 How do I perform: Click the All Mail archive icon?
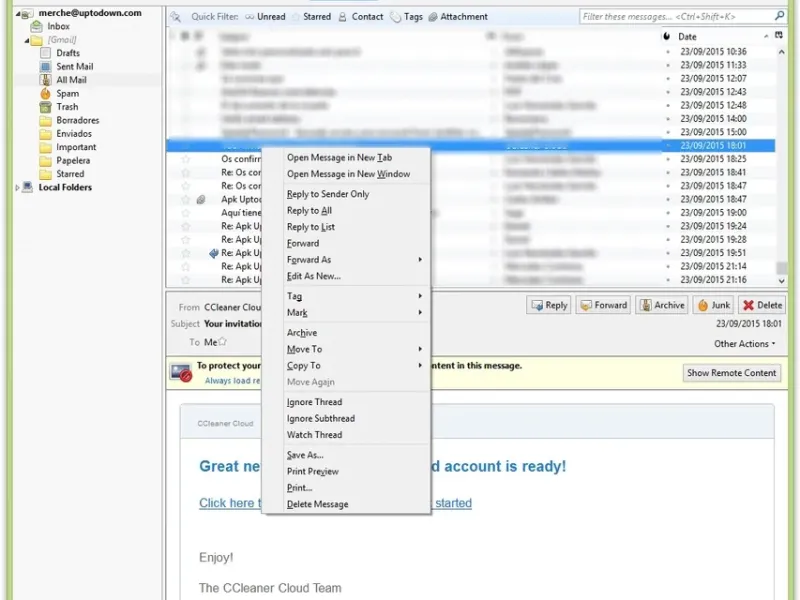(x=45, y=80)
